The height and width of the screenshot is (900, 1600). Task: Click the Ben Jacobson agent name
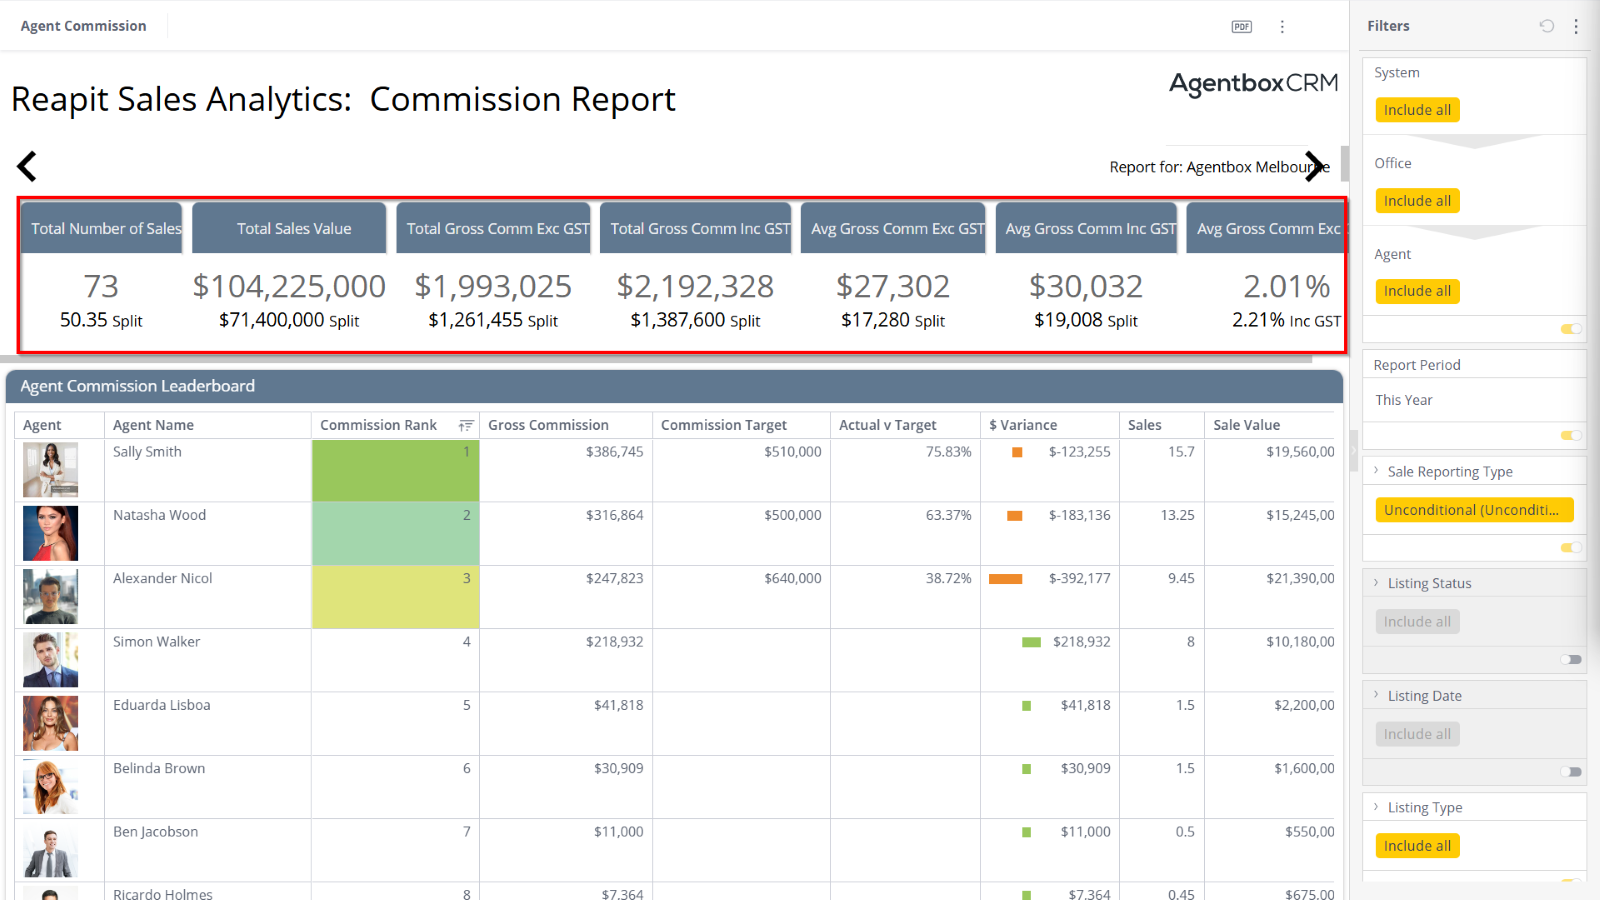155,832
